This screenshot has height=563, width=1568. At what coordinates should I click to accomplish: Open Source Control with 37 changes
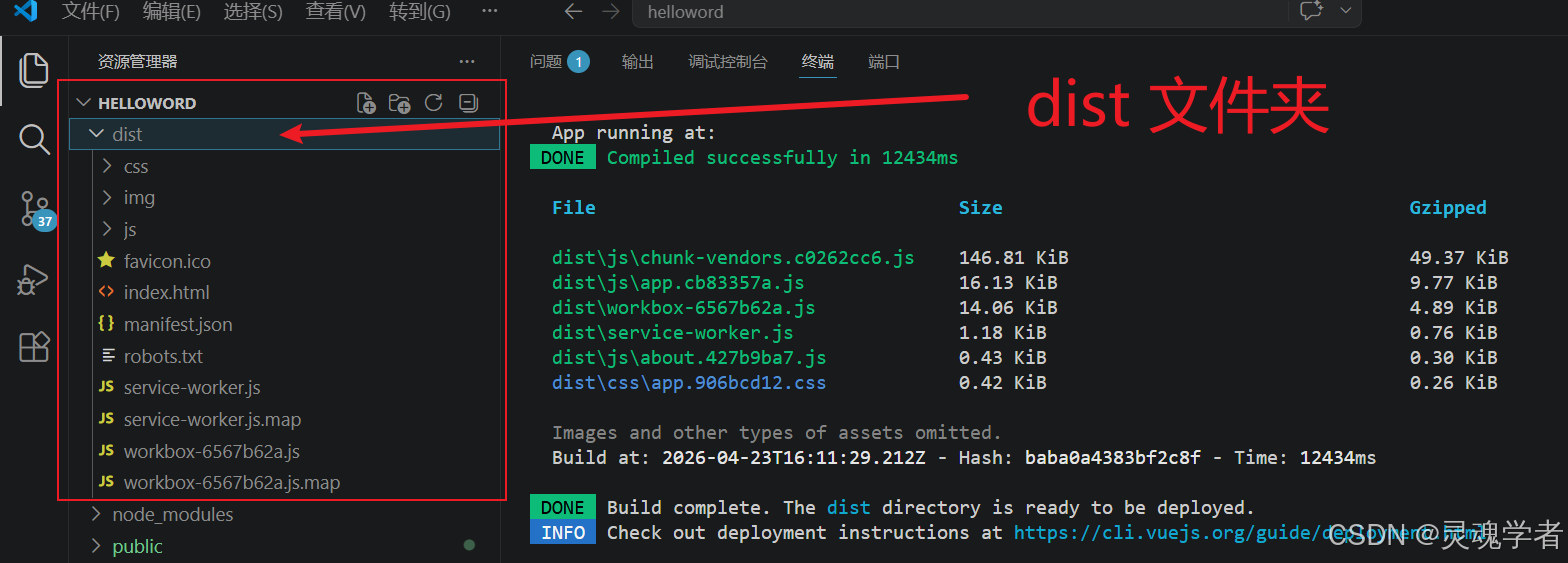(x=36, y=209)
